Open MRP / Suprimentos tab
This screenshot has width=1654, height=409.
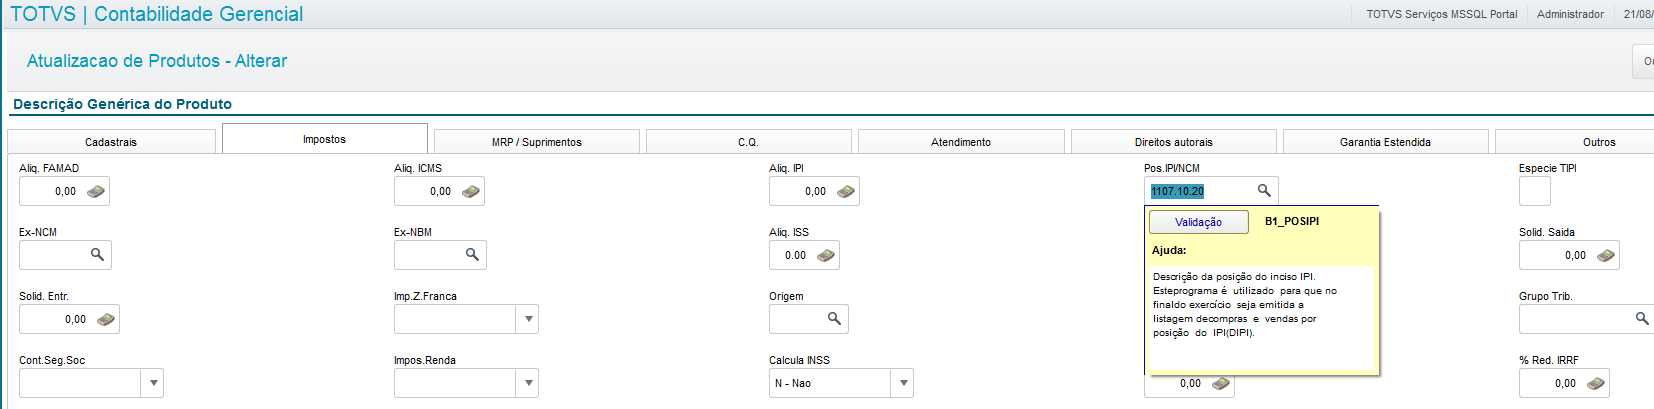pyautogui.click(x=536, y=142)
